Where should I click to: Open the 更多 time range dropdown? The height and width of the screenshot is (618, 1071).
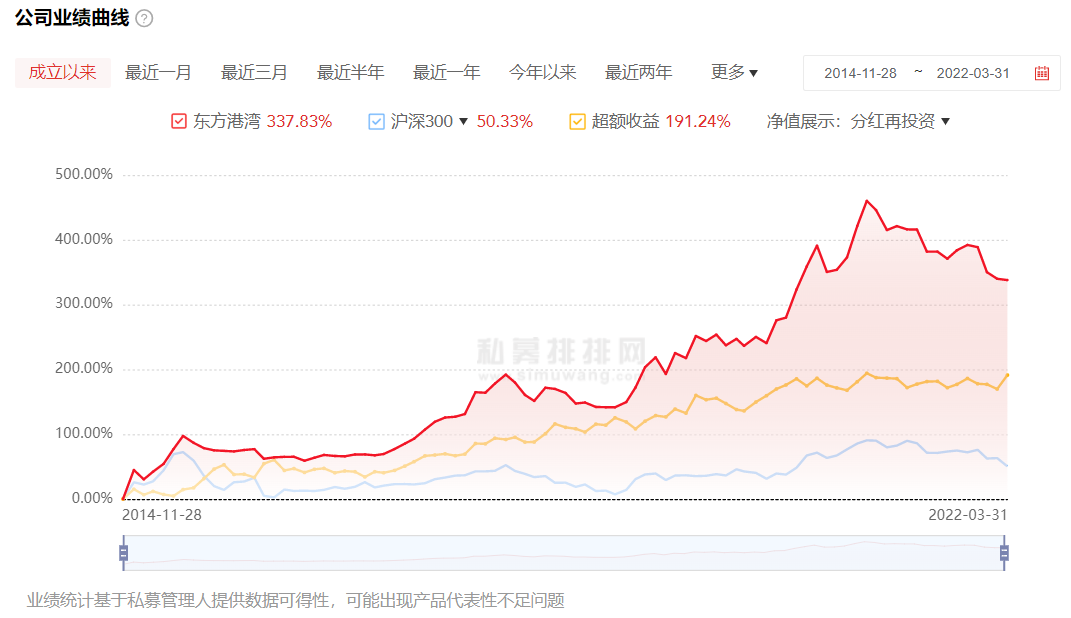coord(734,72)
